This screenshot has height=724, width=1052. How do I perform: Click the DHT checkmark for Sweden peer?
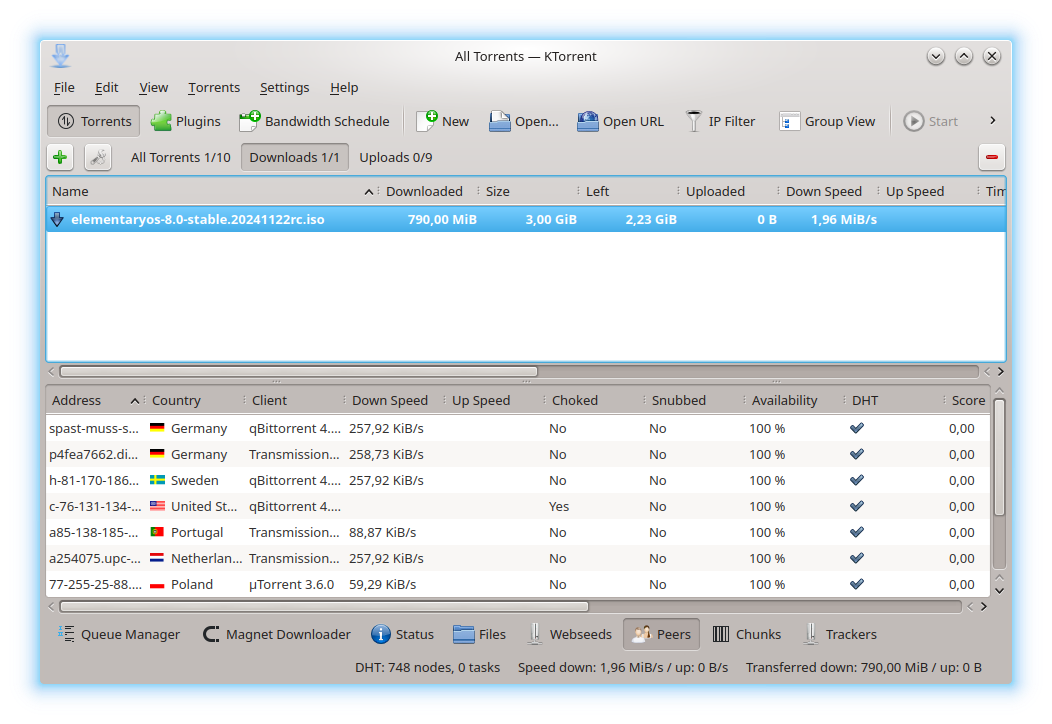point(857,480)
